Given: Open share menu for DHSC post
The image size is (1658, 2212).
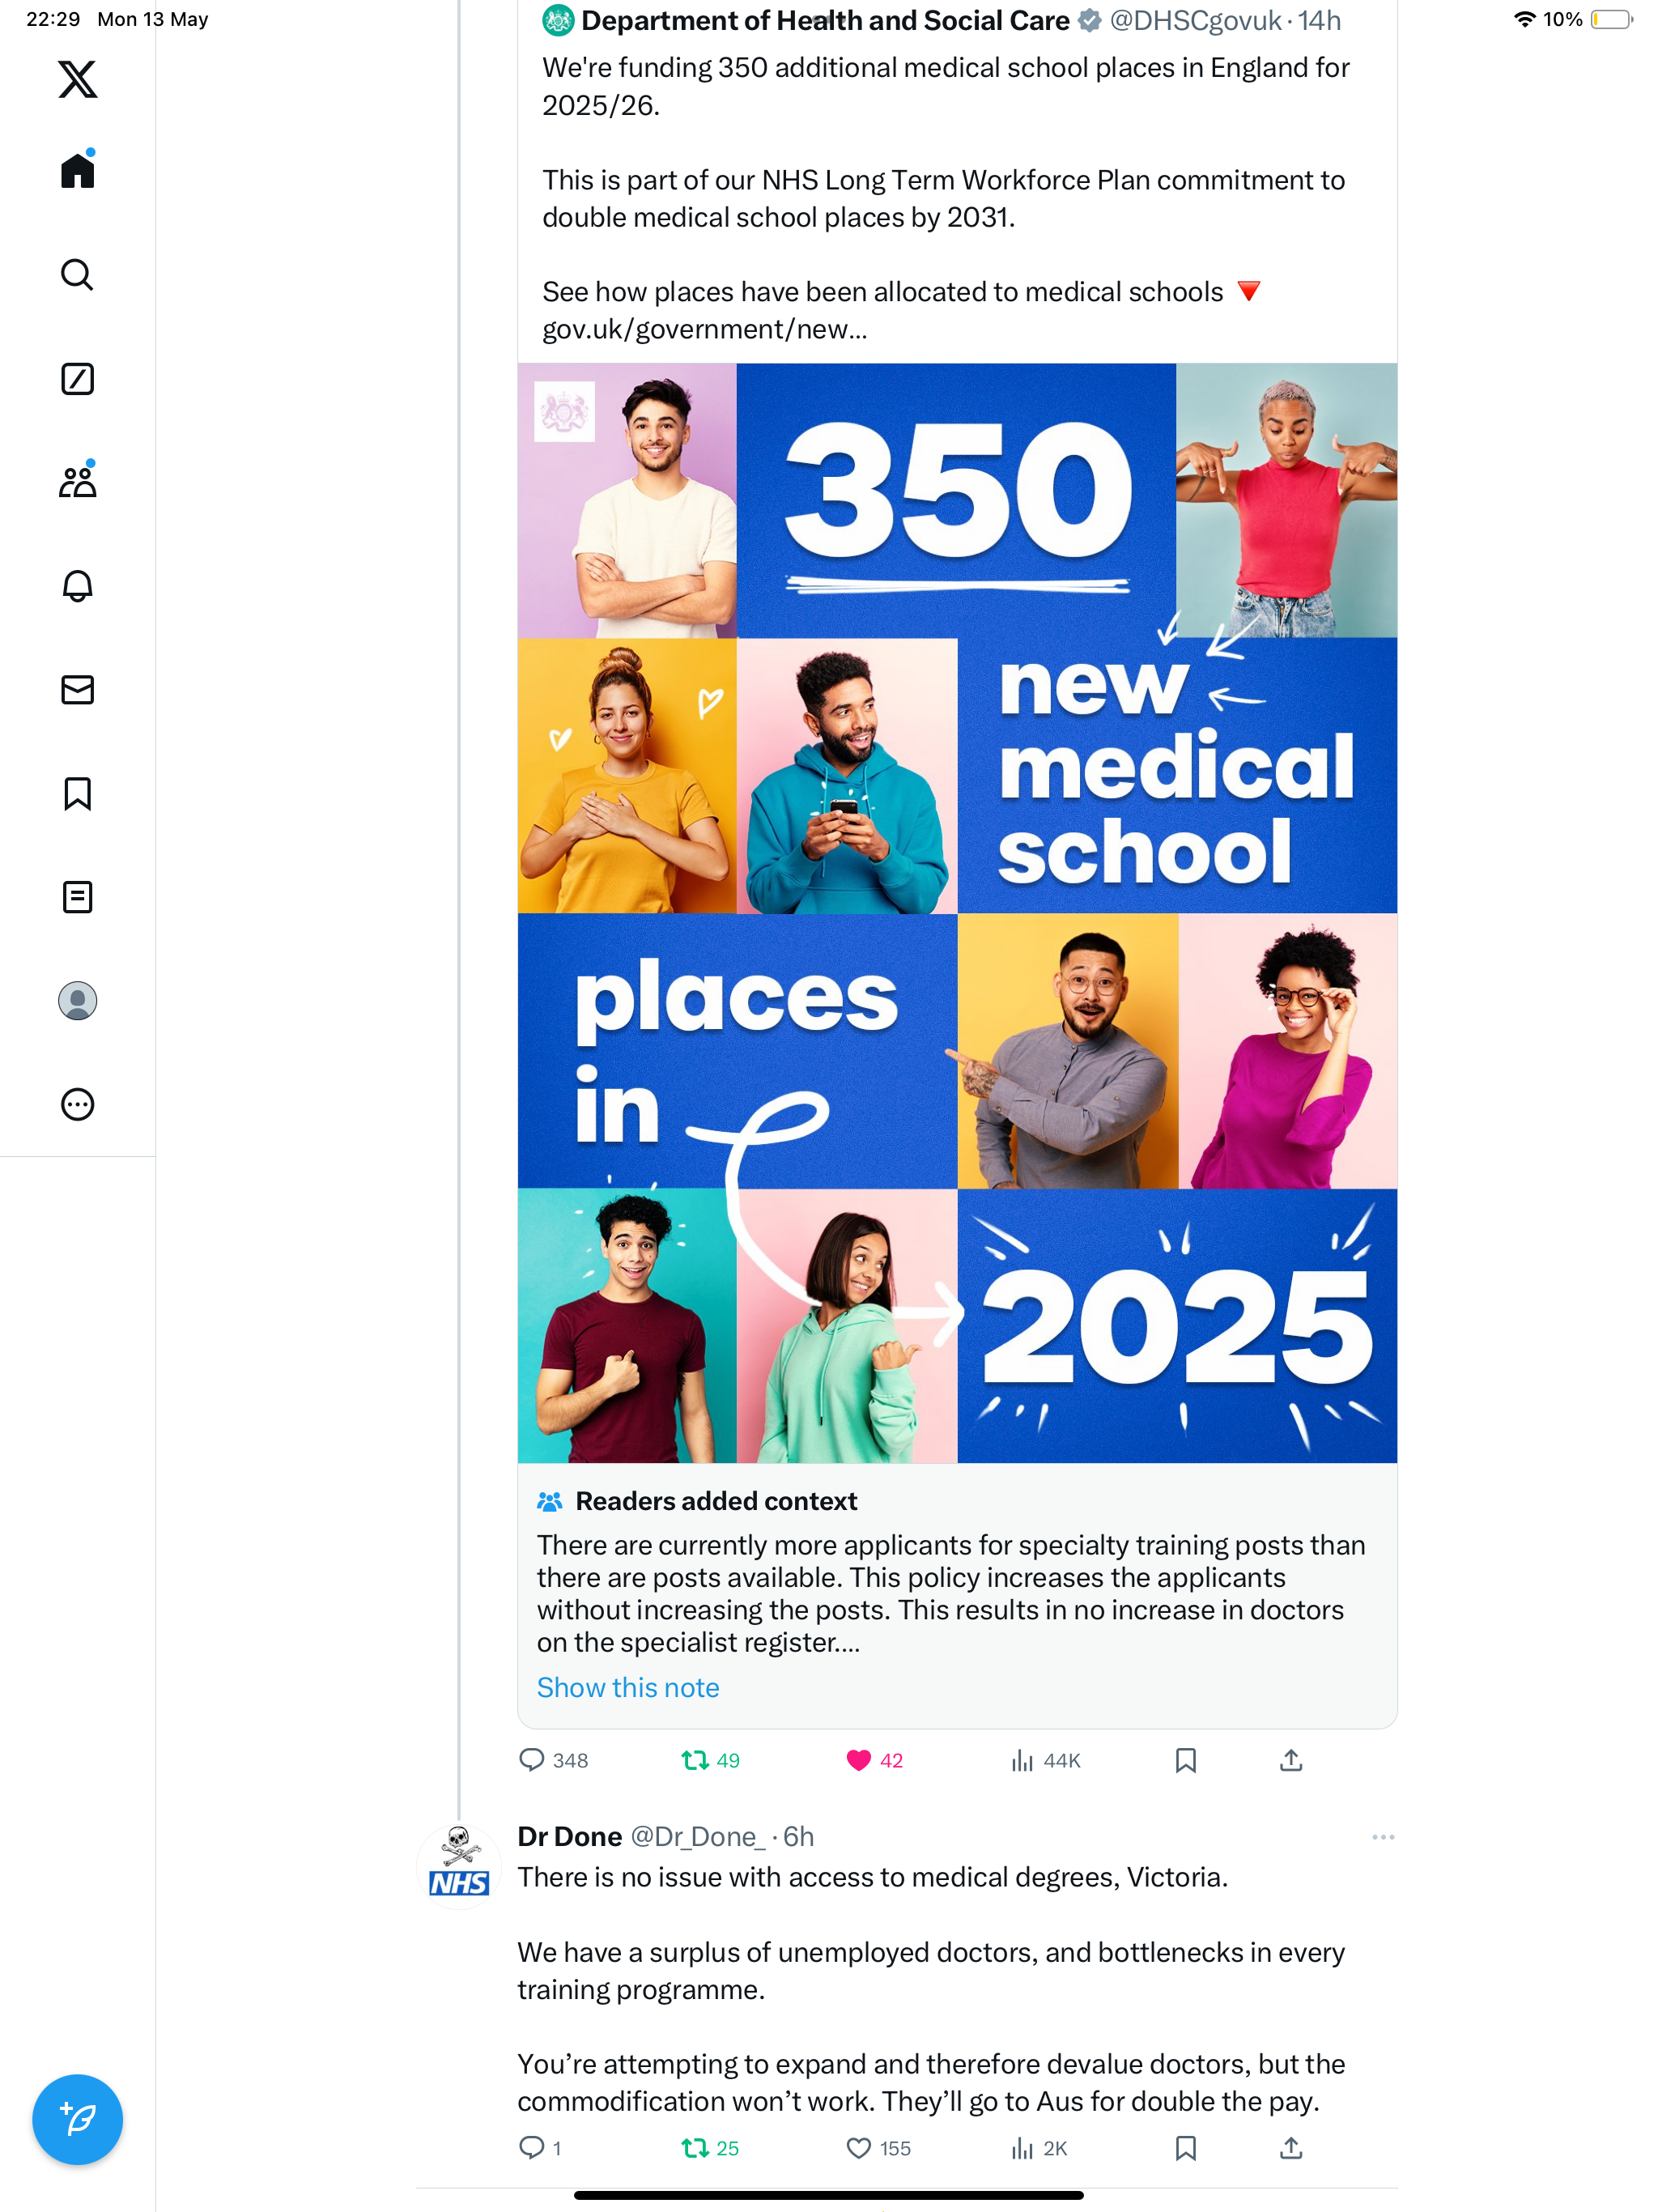Looking at the screenshot, I should [1291, 1760].
